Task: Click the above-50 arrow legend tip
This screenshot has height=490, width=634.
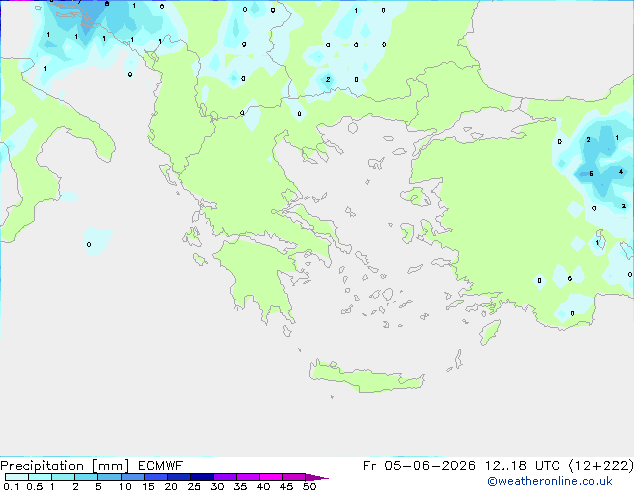Action: click(x=317, y=477)
